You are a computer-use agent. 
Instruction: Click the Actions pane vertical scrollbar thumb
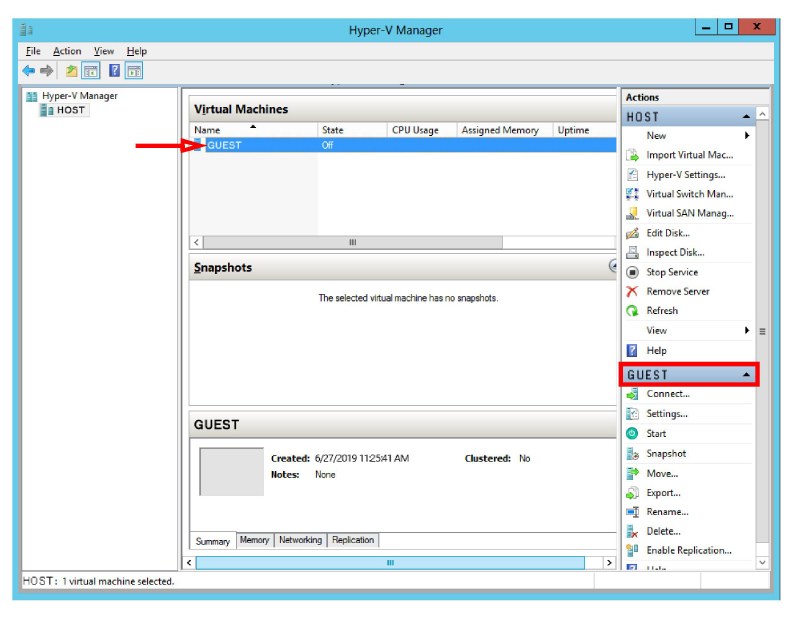click(x=763, y=332)
